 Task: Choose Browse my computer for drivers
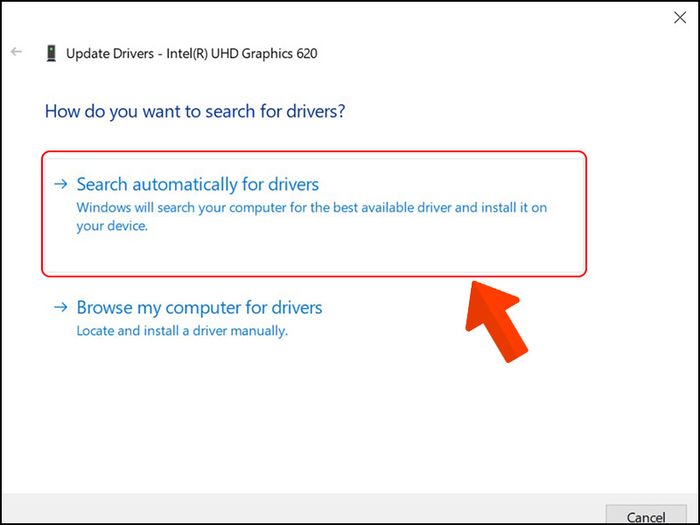point(199,308)
